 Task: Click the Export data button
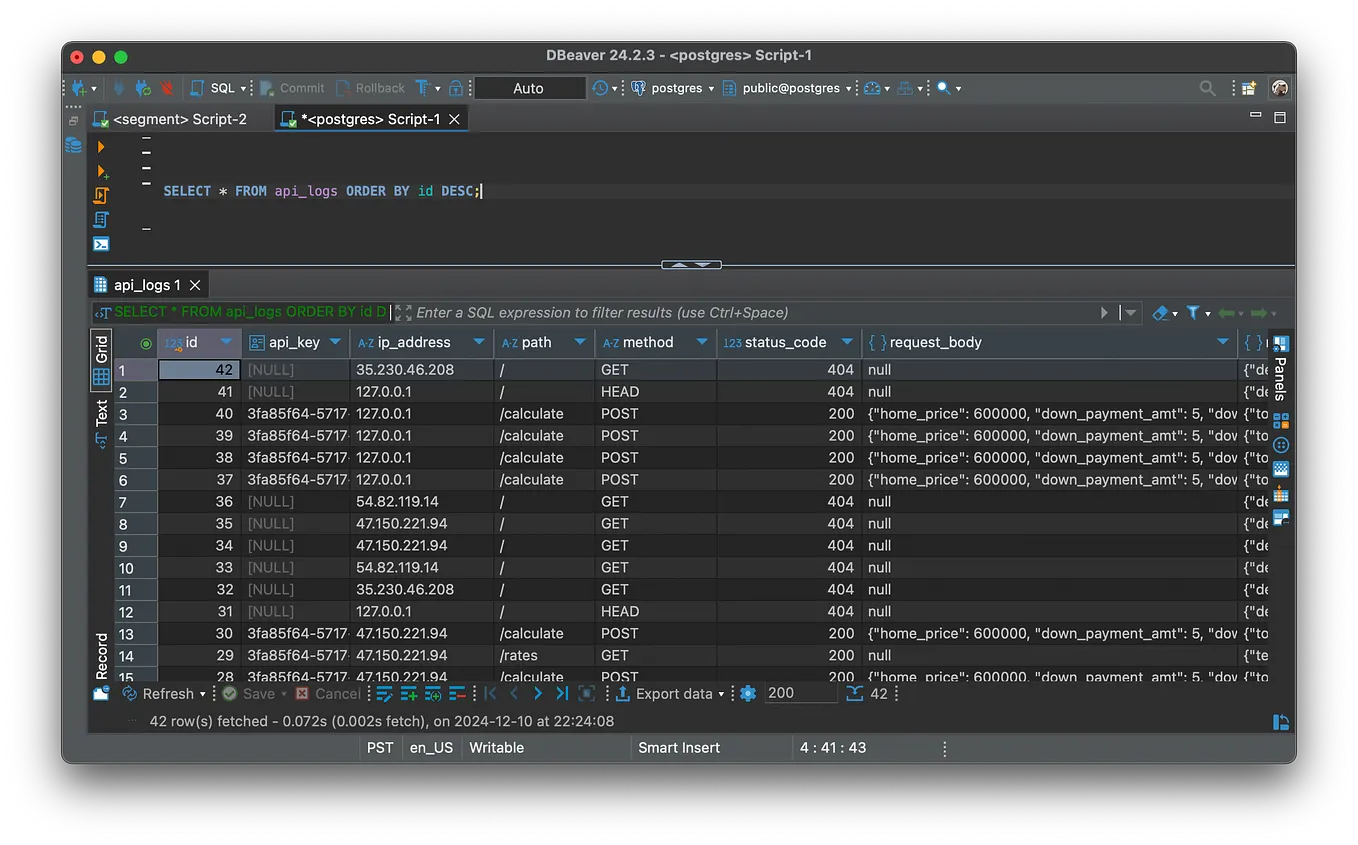click(x=673, y=693)
